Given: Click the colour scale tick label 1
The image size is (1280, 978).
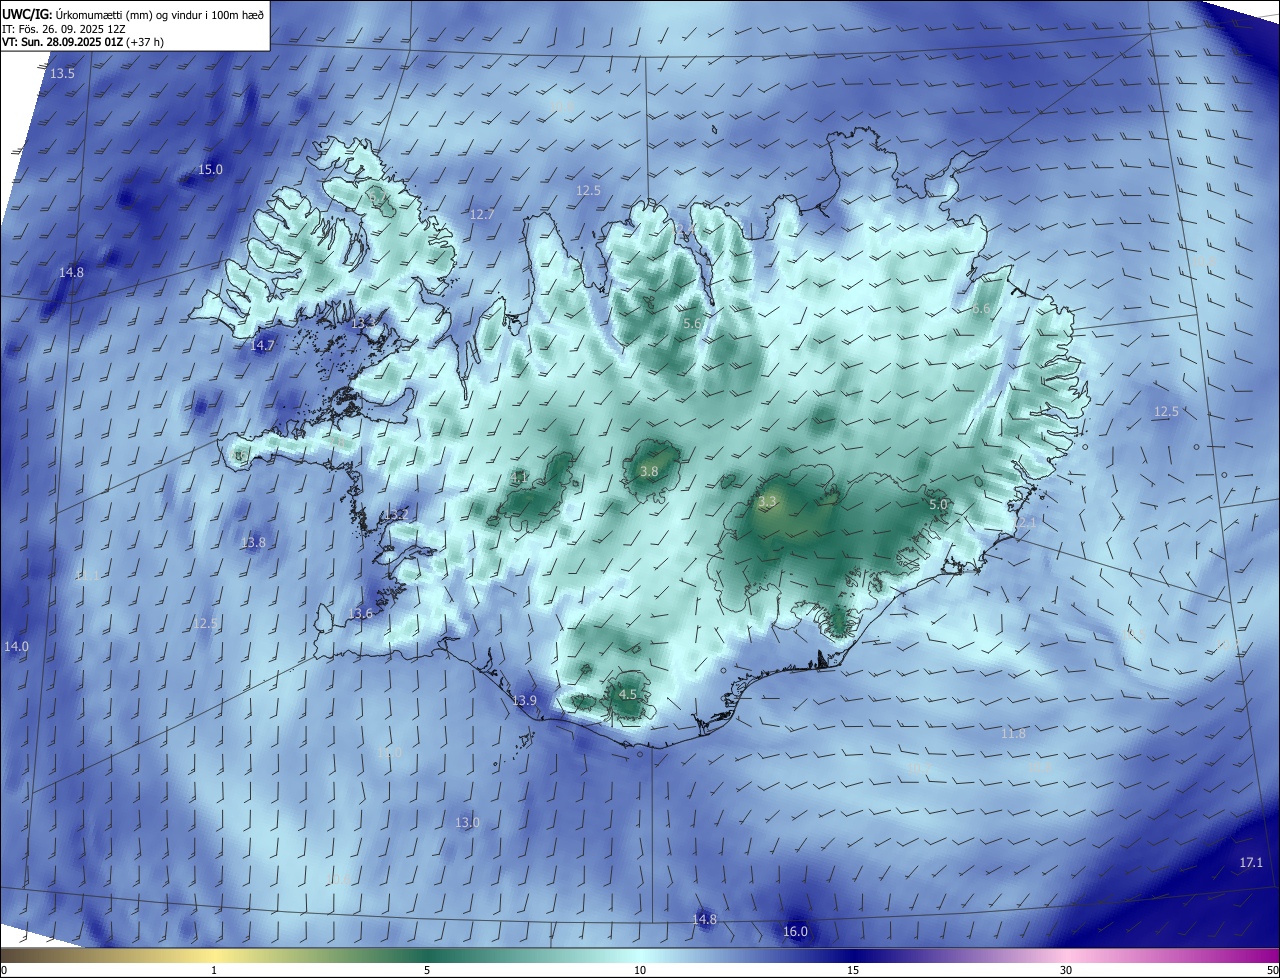Looking at the screenshot, I should click(x=215, y=970).
